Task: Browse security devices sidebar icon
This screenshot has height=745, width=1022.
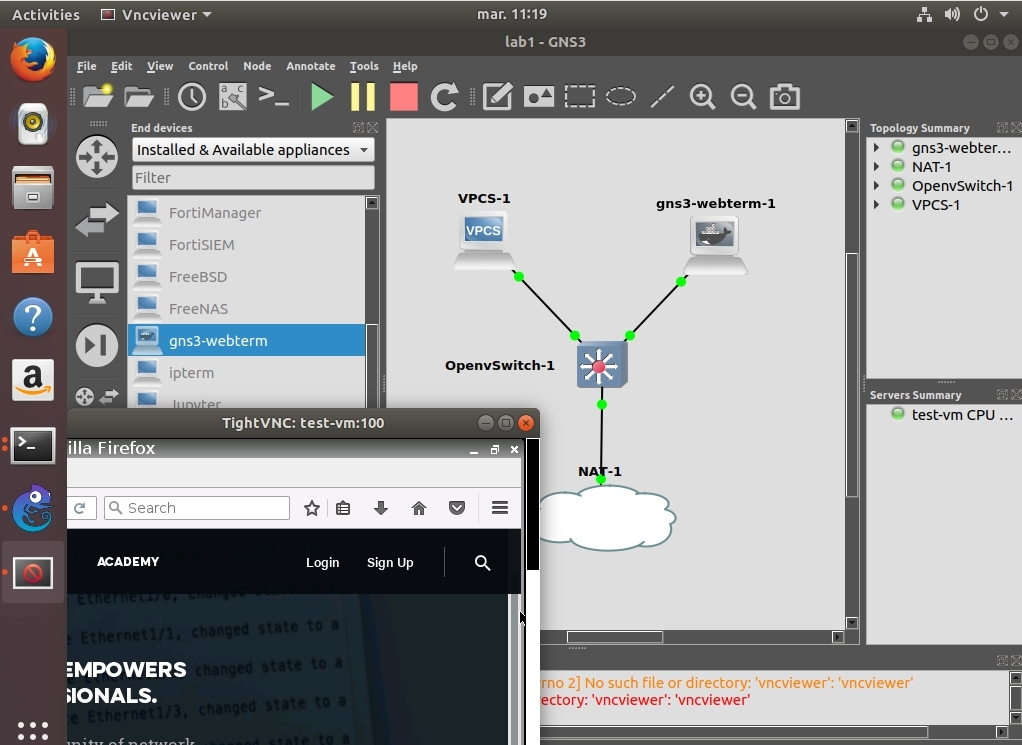Action: tap(97, 345)
